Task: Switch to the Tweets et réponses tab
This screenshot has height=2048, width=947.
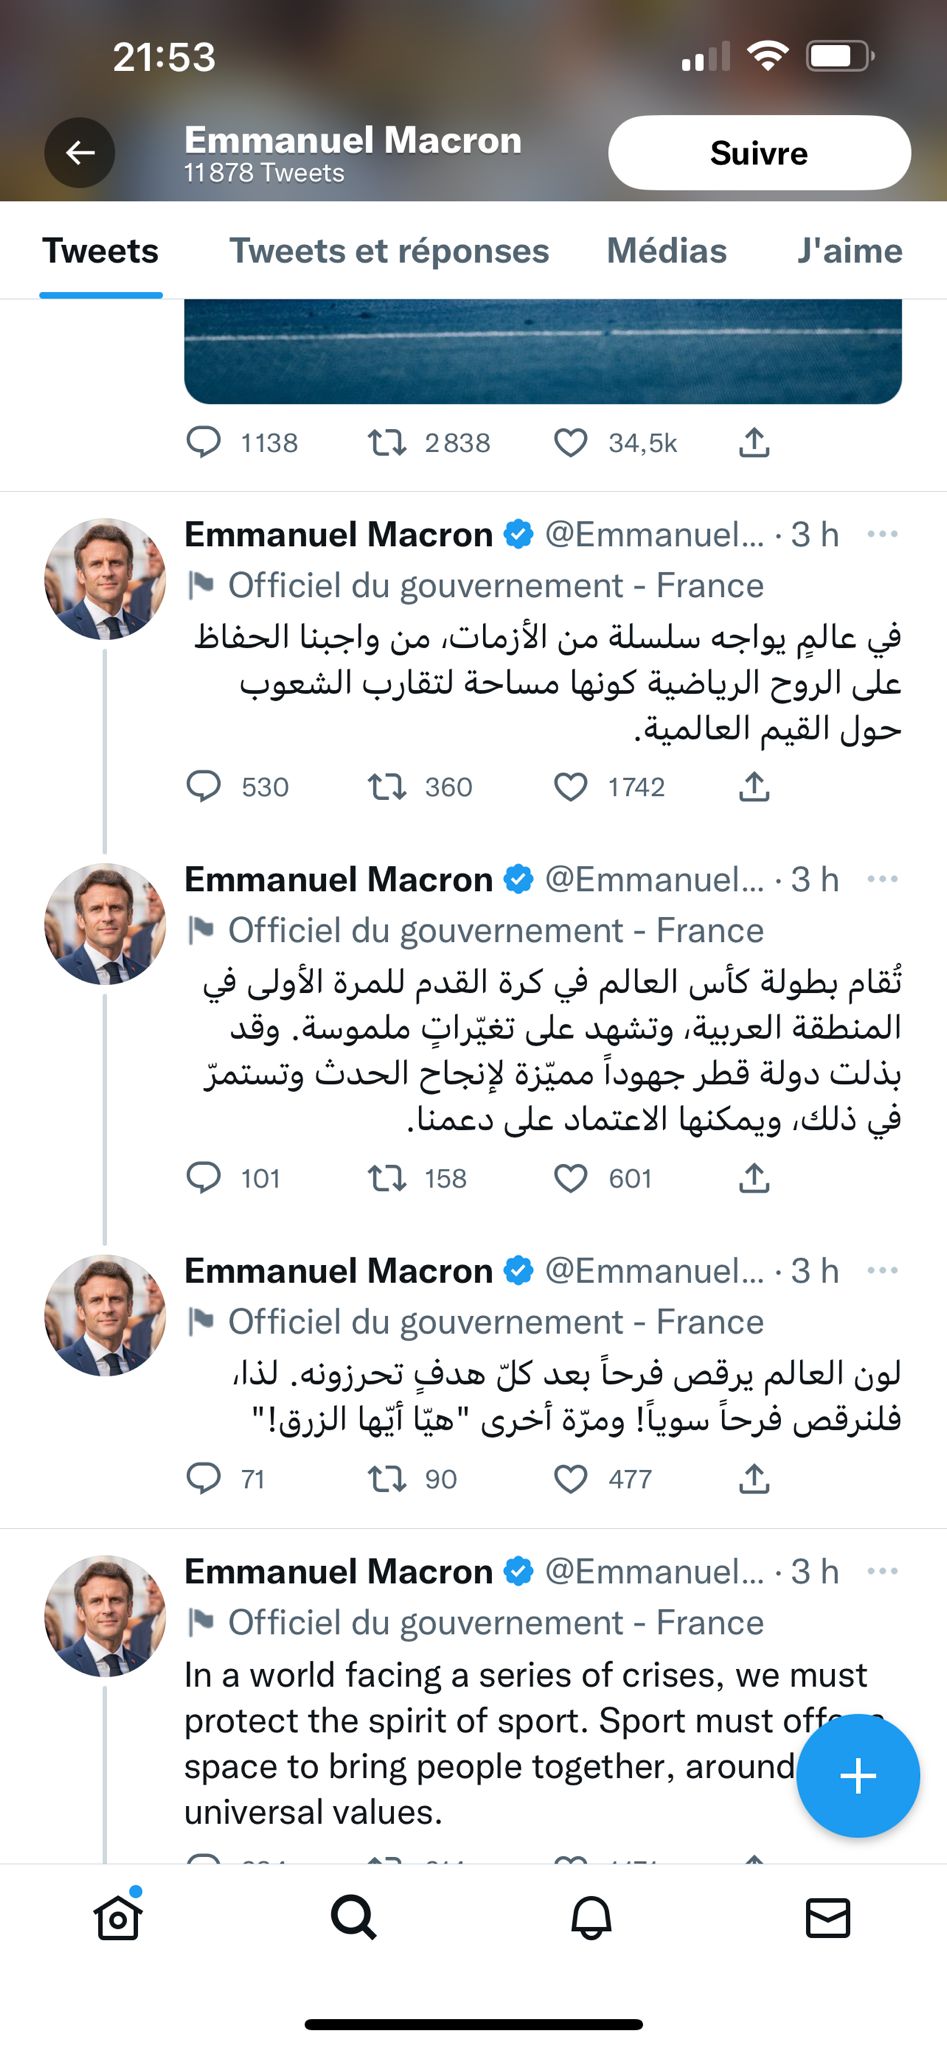Action: (x=389, y=251)
